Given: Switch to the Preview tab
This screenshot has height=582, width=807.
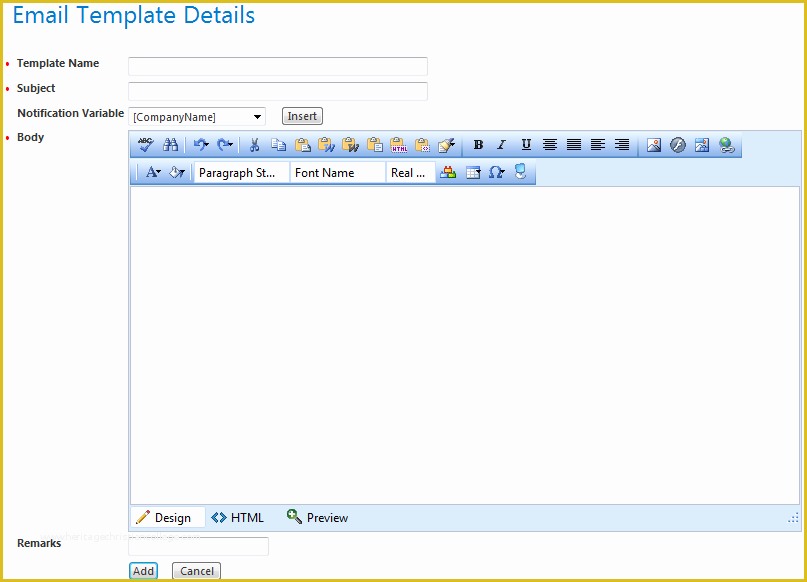Looking at the screenshot, I should click(317, 517).
